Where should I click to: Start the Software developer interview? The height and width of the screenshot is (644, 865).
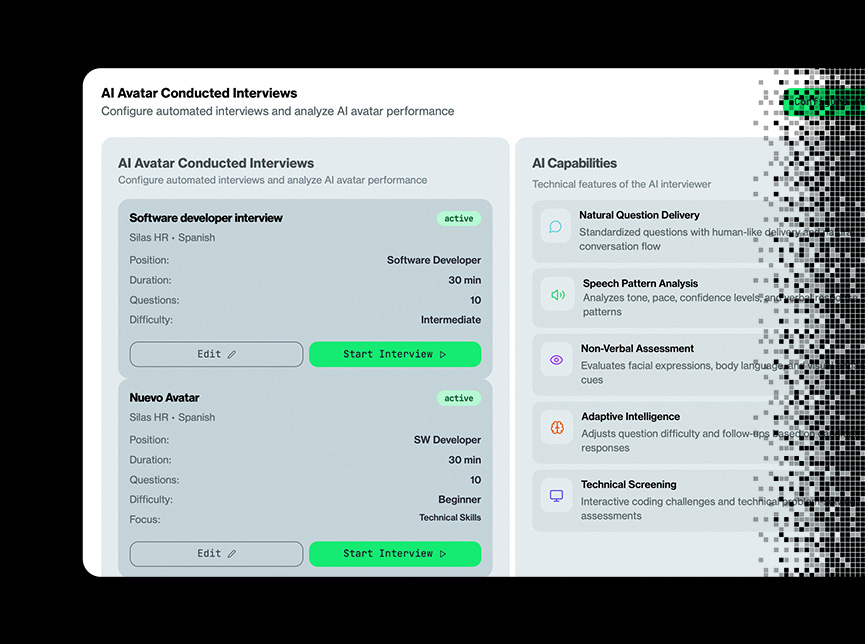[394, 354]
